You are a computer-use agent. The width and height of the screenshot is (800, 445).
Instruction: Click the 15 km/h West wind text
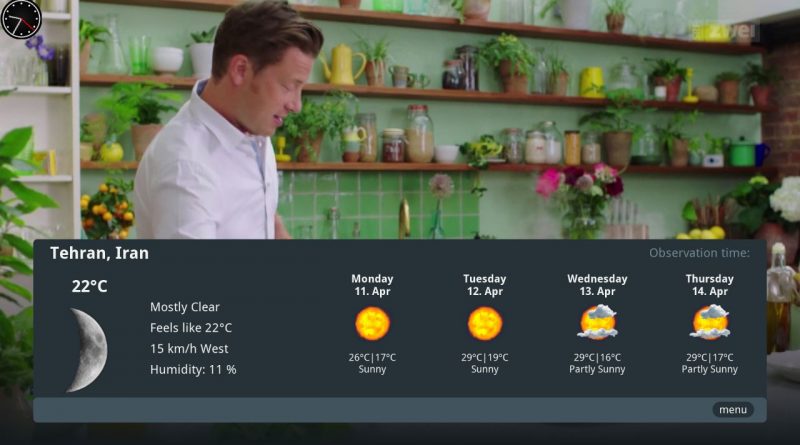click(x=189, y=349)
